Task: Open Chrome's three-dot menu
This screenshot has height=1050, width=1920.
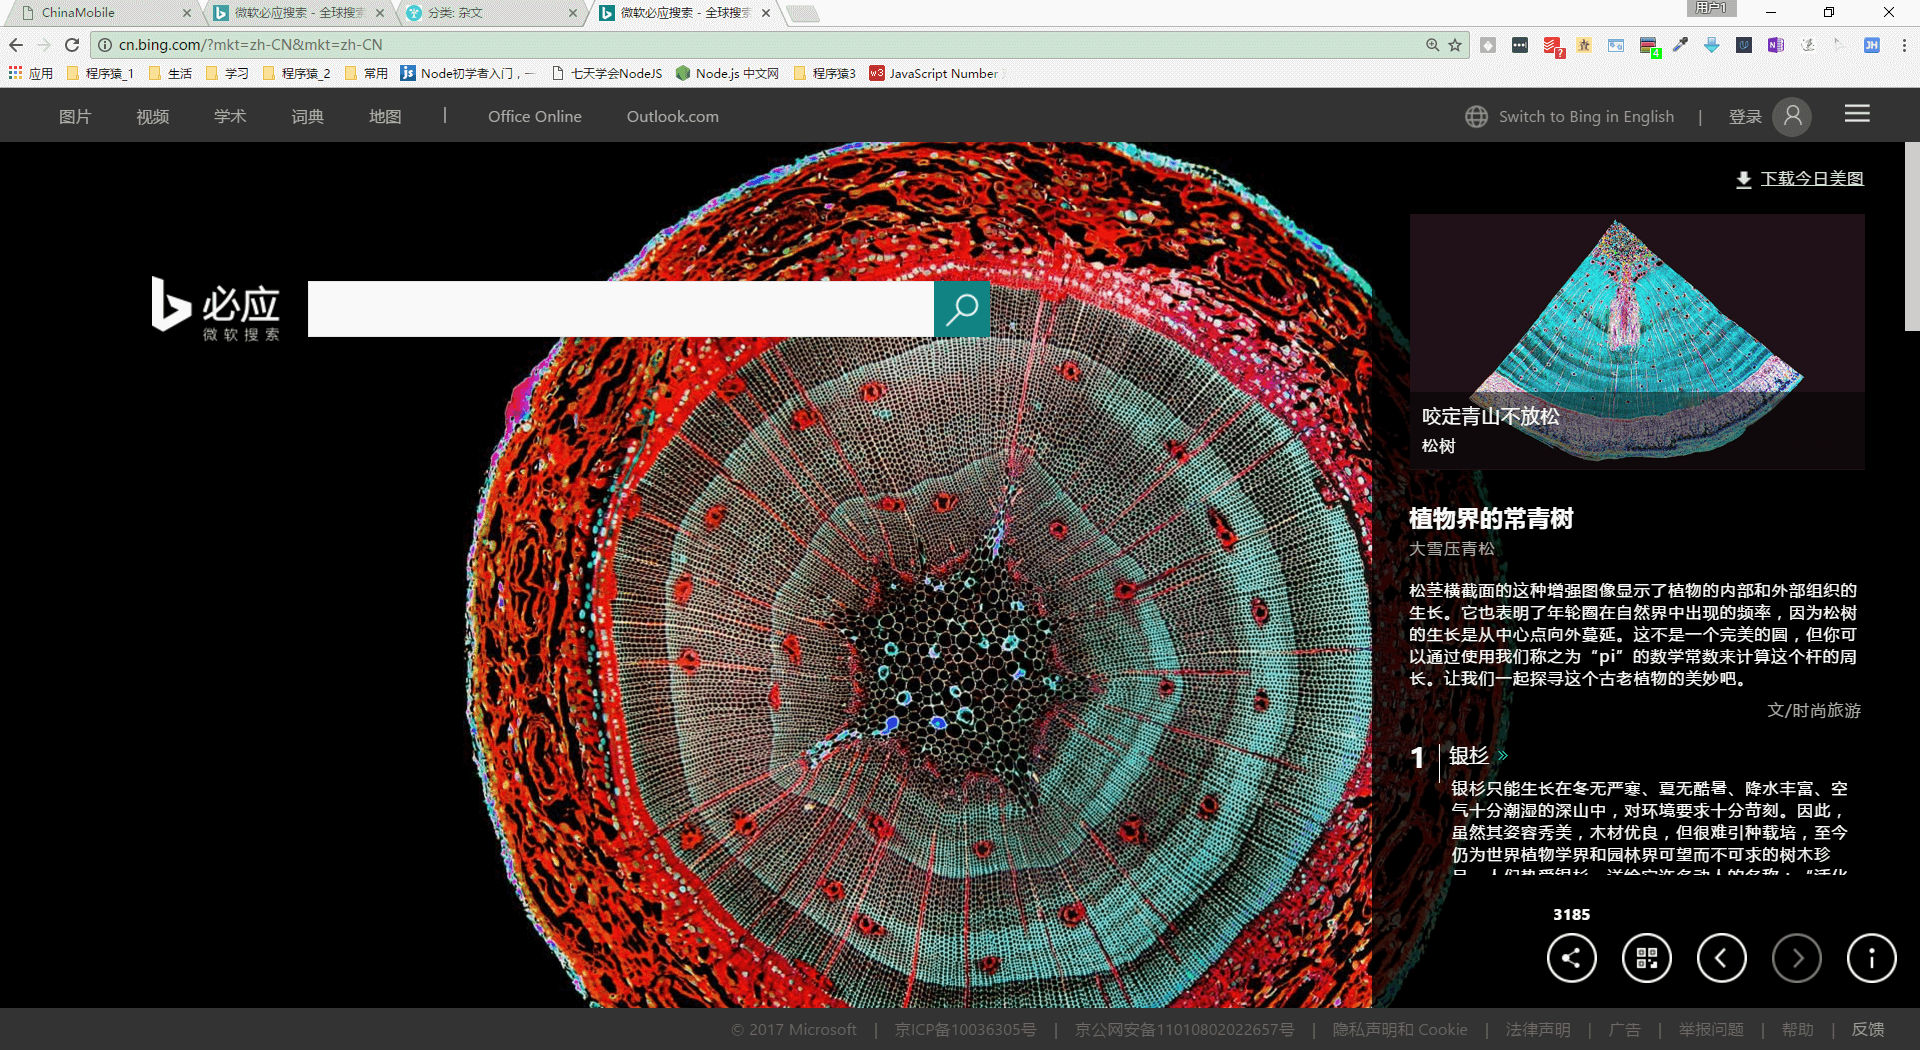Action: [x=1904, y=45]
